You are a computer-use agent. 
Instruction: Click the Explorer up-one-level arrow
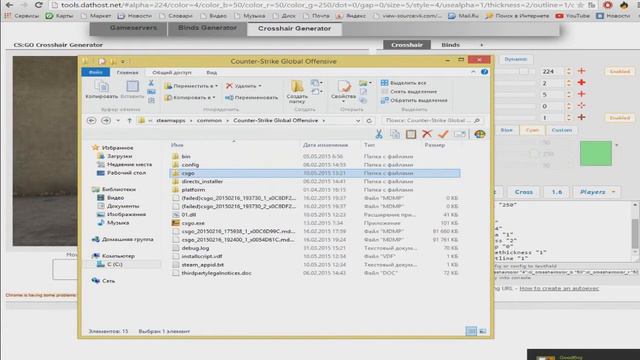click(x=129, y=121)
